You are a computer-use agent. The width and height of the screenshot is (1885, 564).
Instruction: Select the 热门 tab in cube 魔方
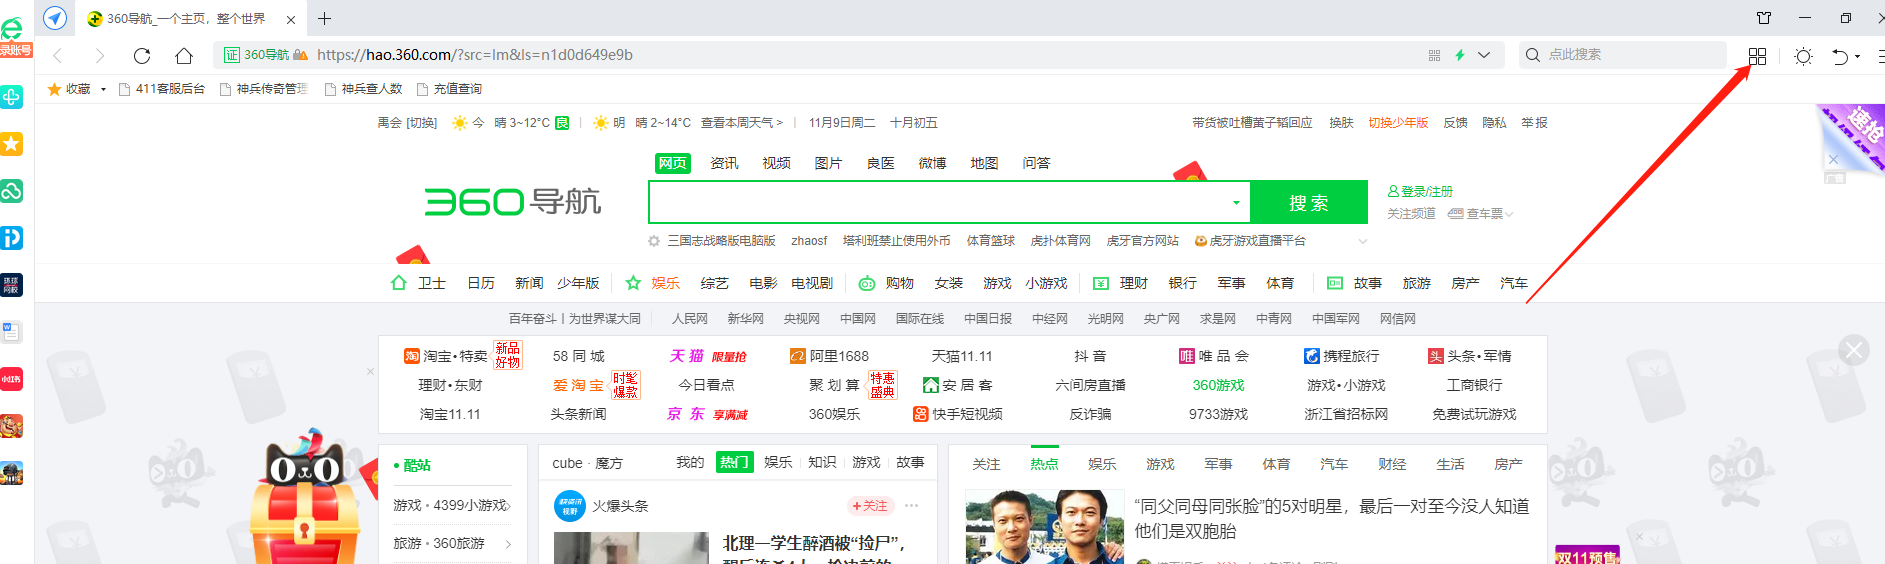734,462
